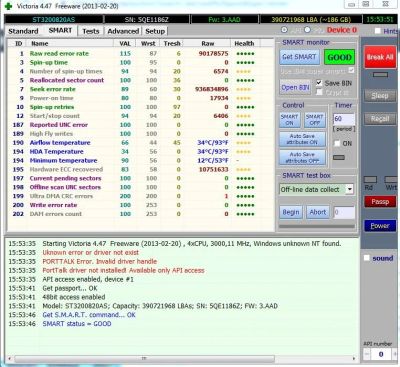
Task: Click the blue Power button
Action: tap(380, 226)
